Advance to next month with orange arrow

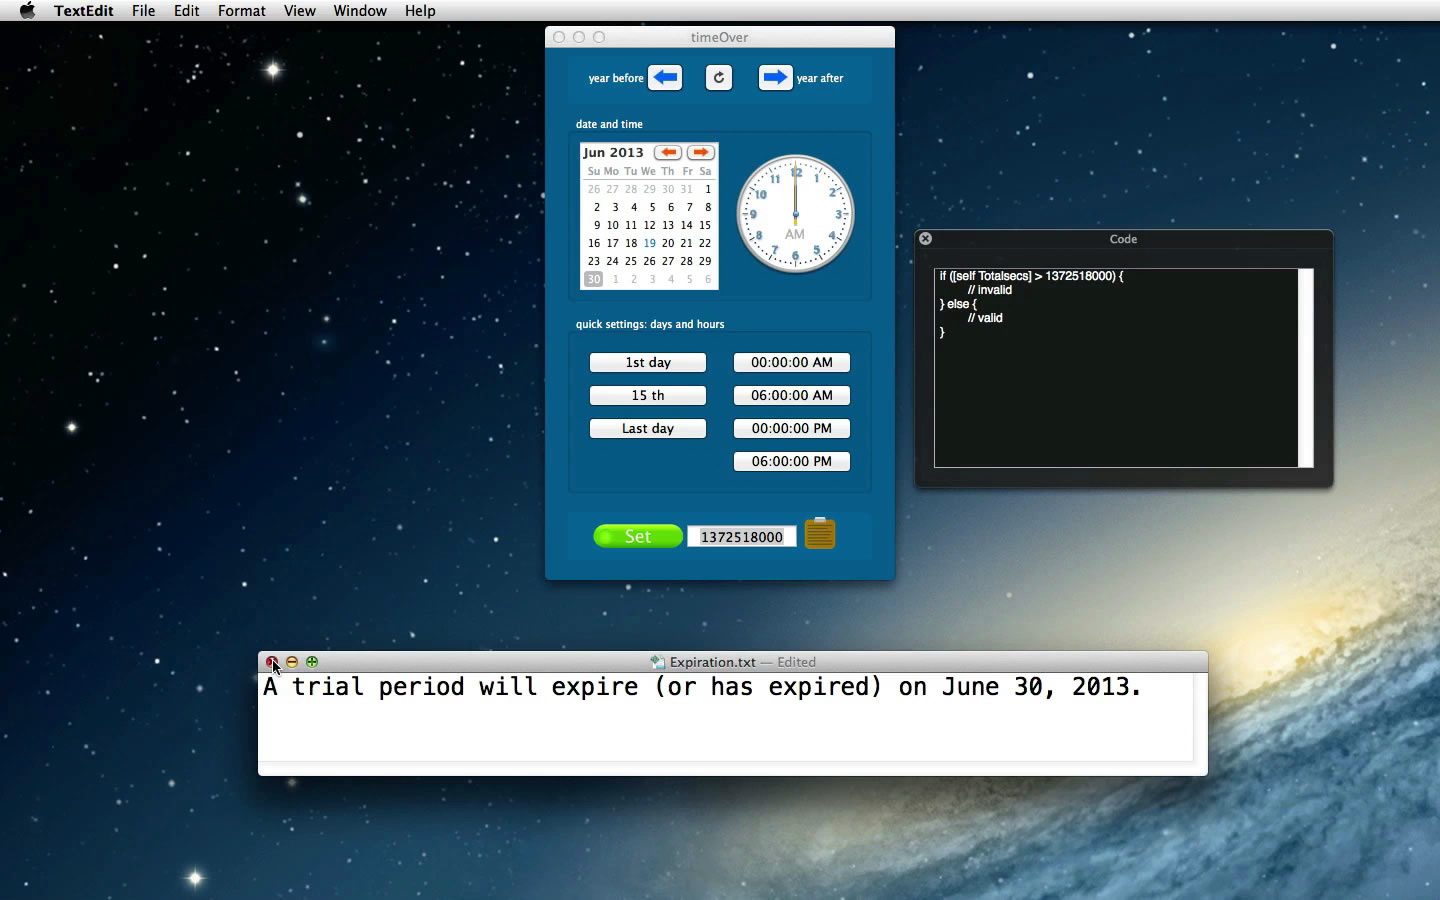pyautogui.click(x=701, y=153)
